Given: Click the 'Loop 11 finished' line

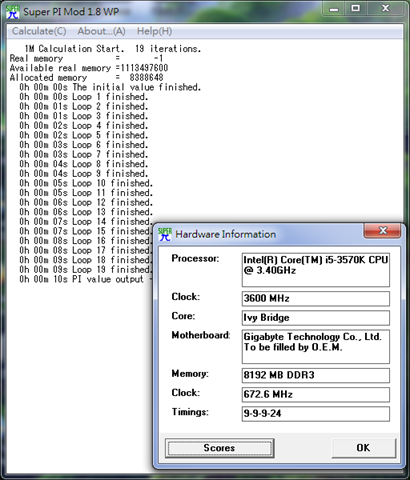Looking at the screenshot, I should [86, 193].
